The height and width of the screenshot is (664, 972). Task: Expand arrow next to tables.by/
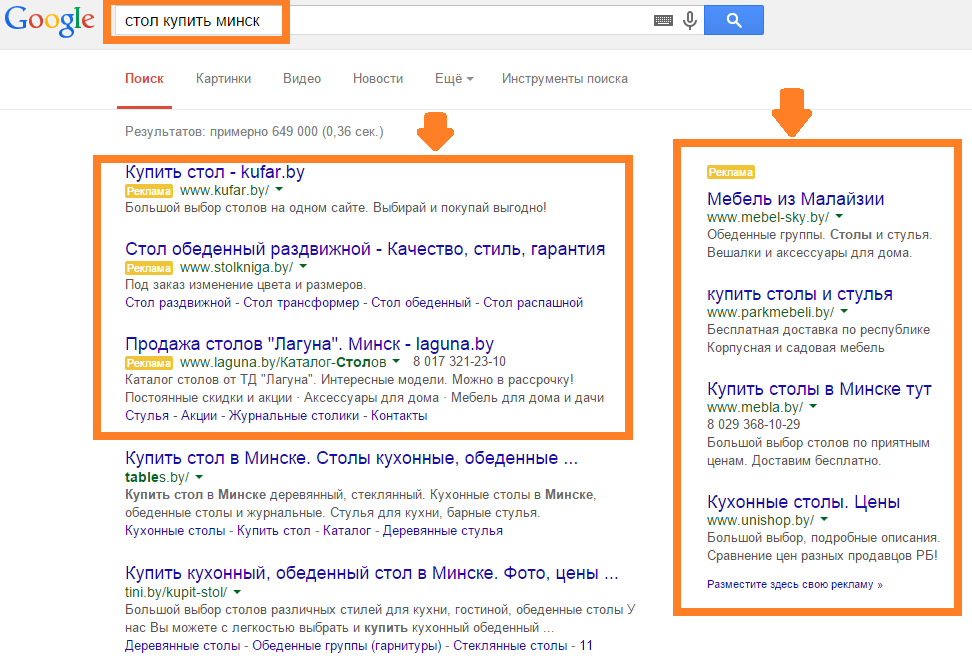pyautogui.click(x=199, y=477)
